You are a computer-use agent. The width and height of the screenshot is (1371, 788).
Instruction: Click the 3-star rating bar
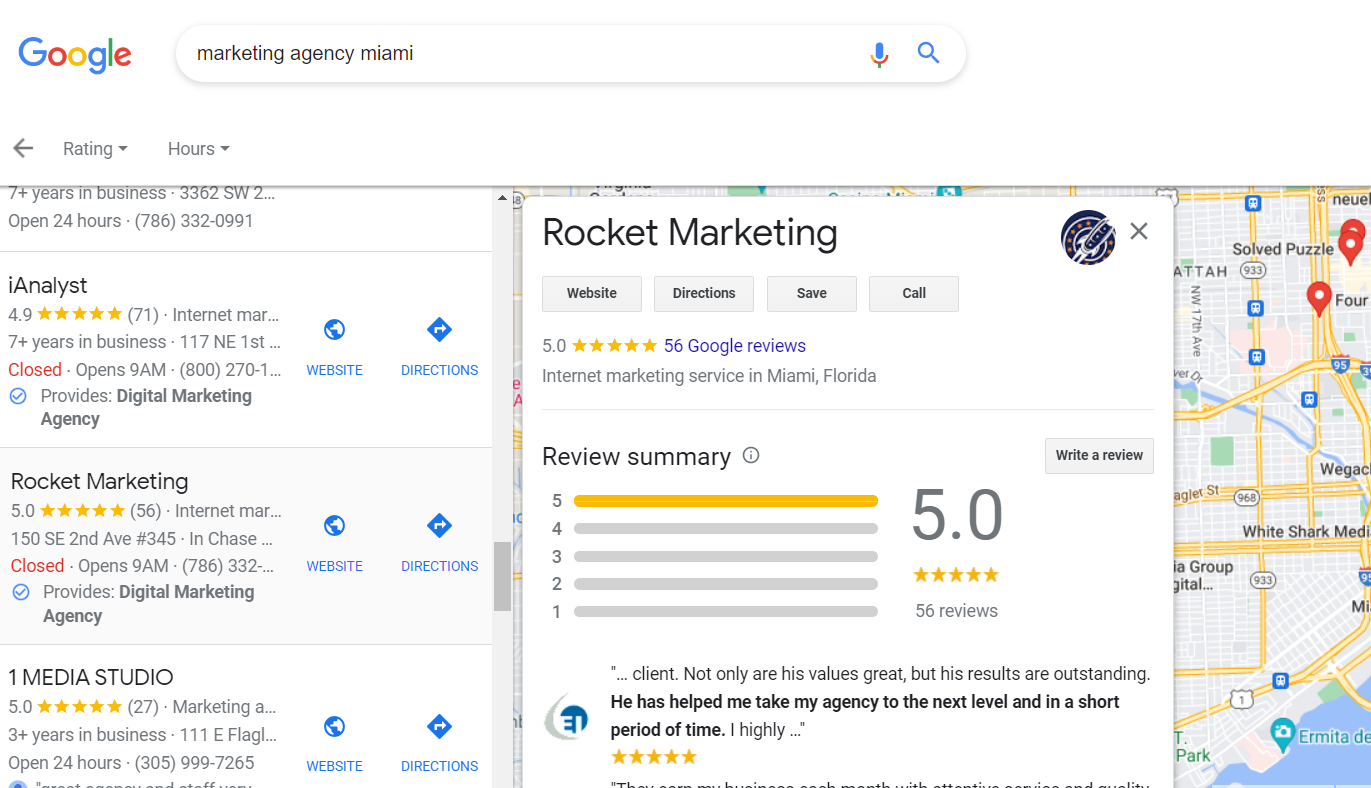pos(726,556)
